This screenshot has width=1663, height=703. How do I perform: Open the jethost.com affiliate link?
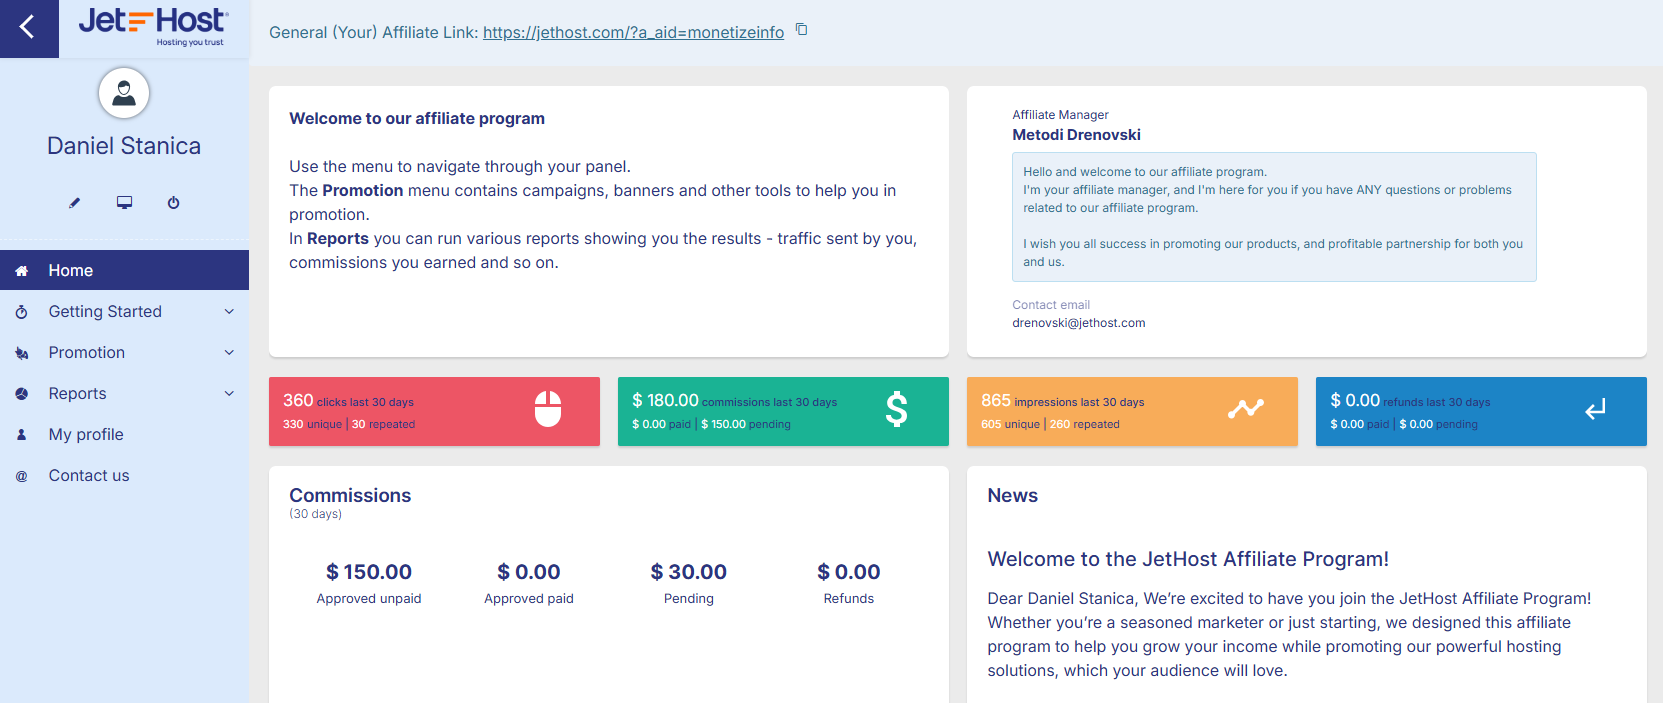click(x=633, y=32)
